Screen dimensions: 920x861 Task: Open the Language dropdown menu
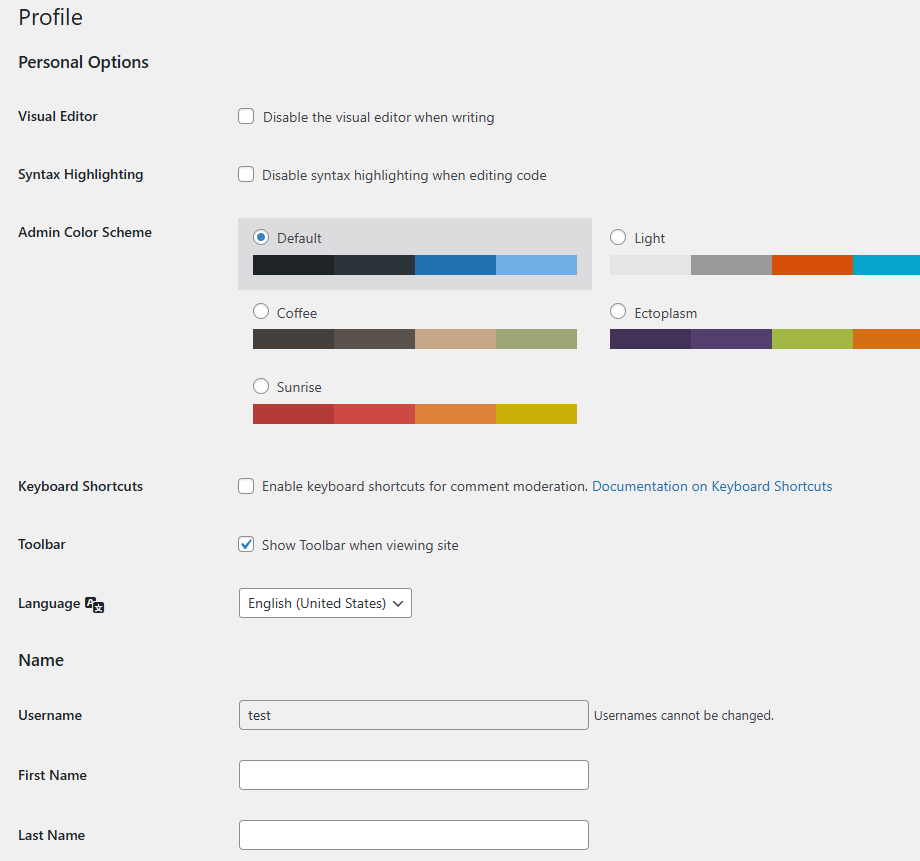tap(325, 603)
